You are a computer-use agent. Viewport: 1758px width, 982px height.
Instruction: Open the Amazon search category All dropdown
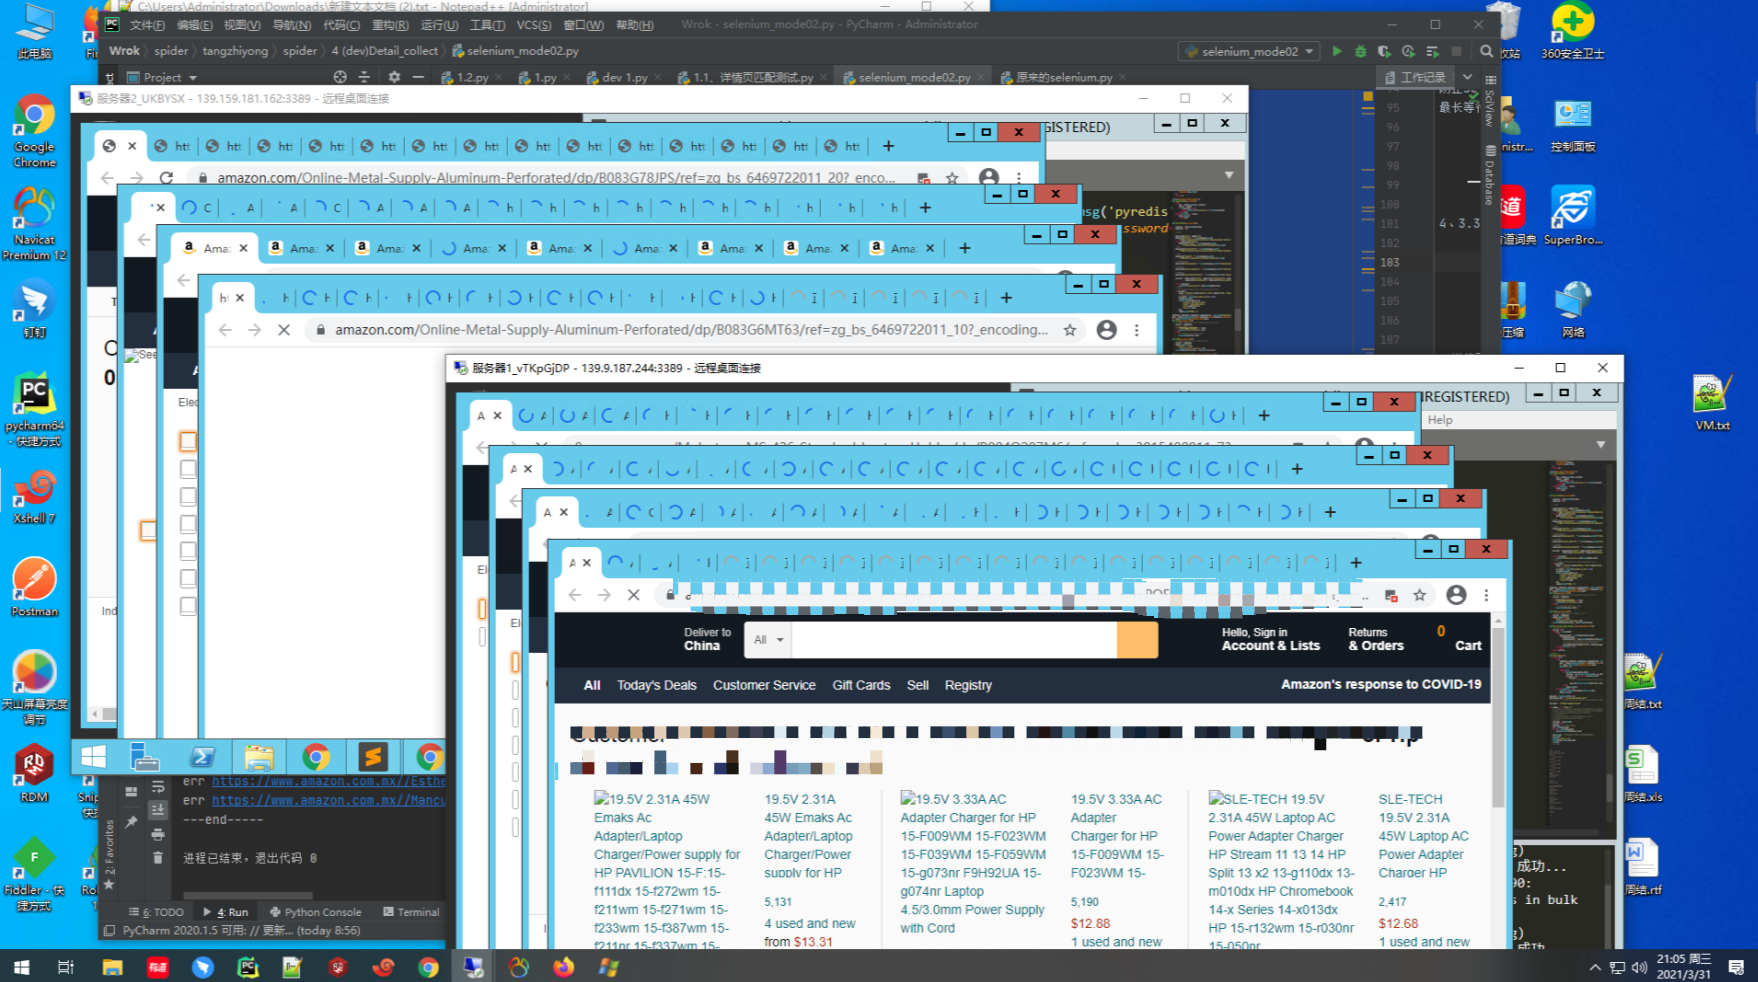[768, 640]
